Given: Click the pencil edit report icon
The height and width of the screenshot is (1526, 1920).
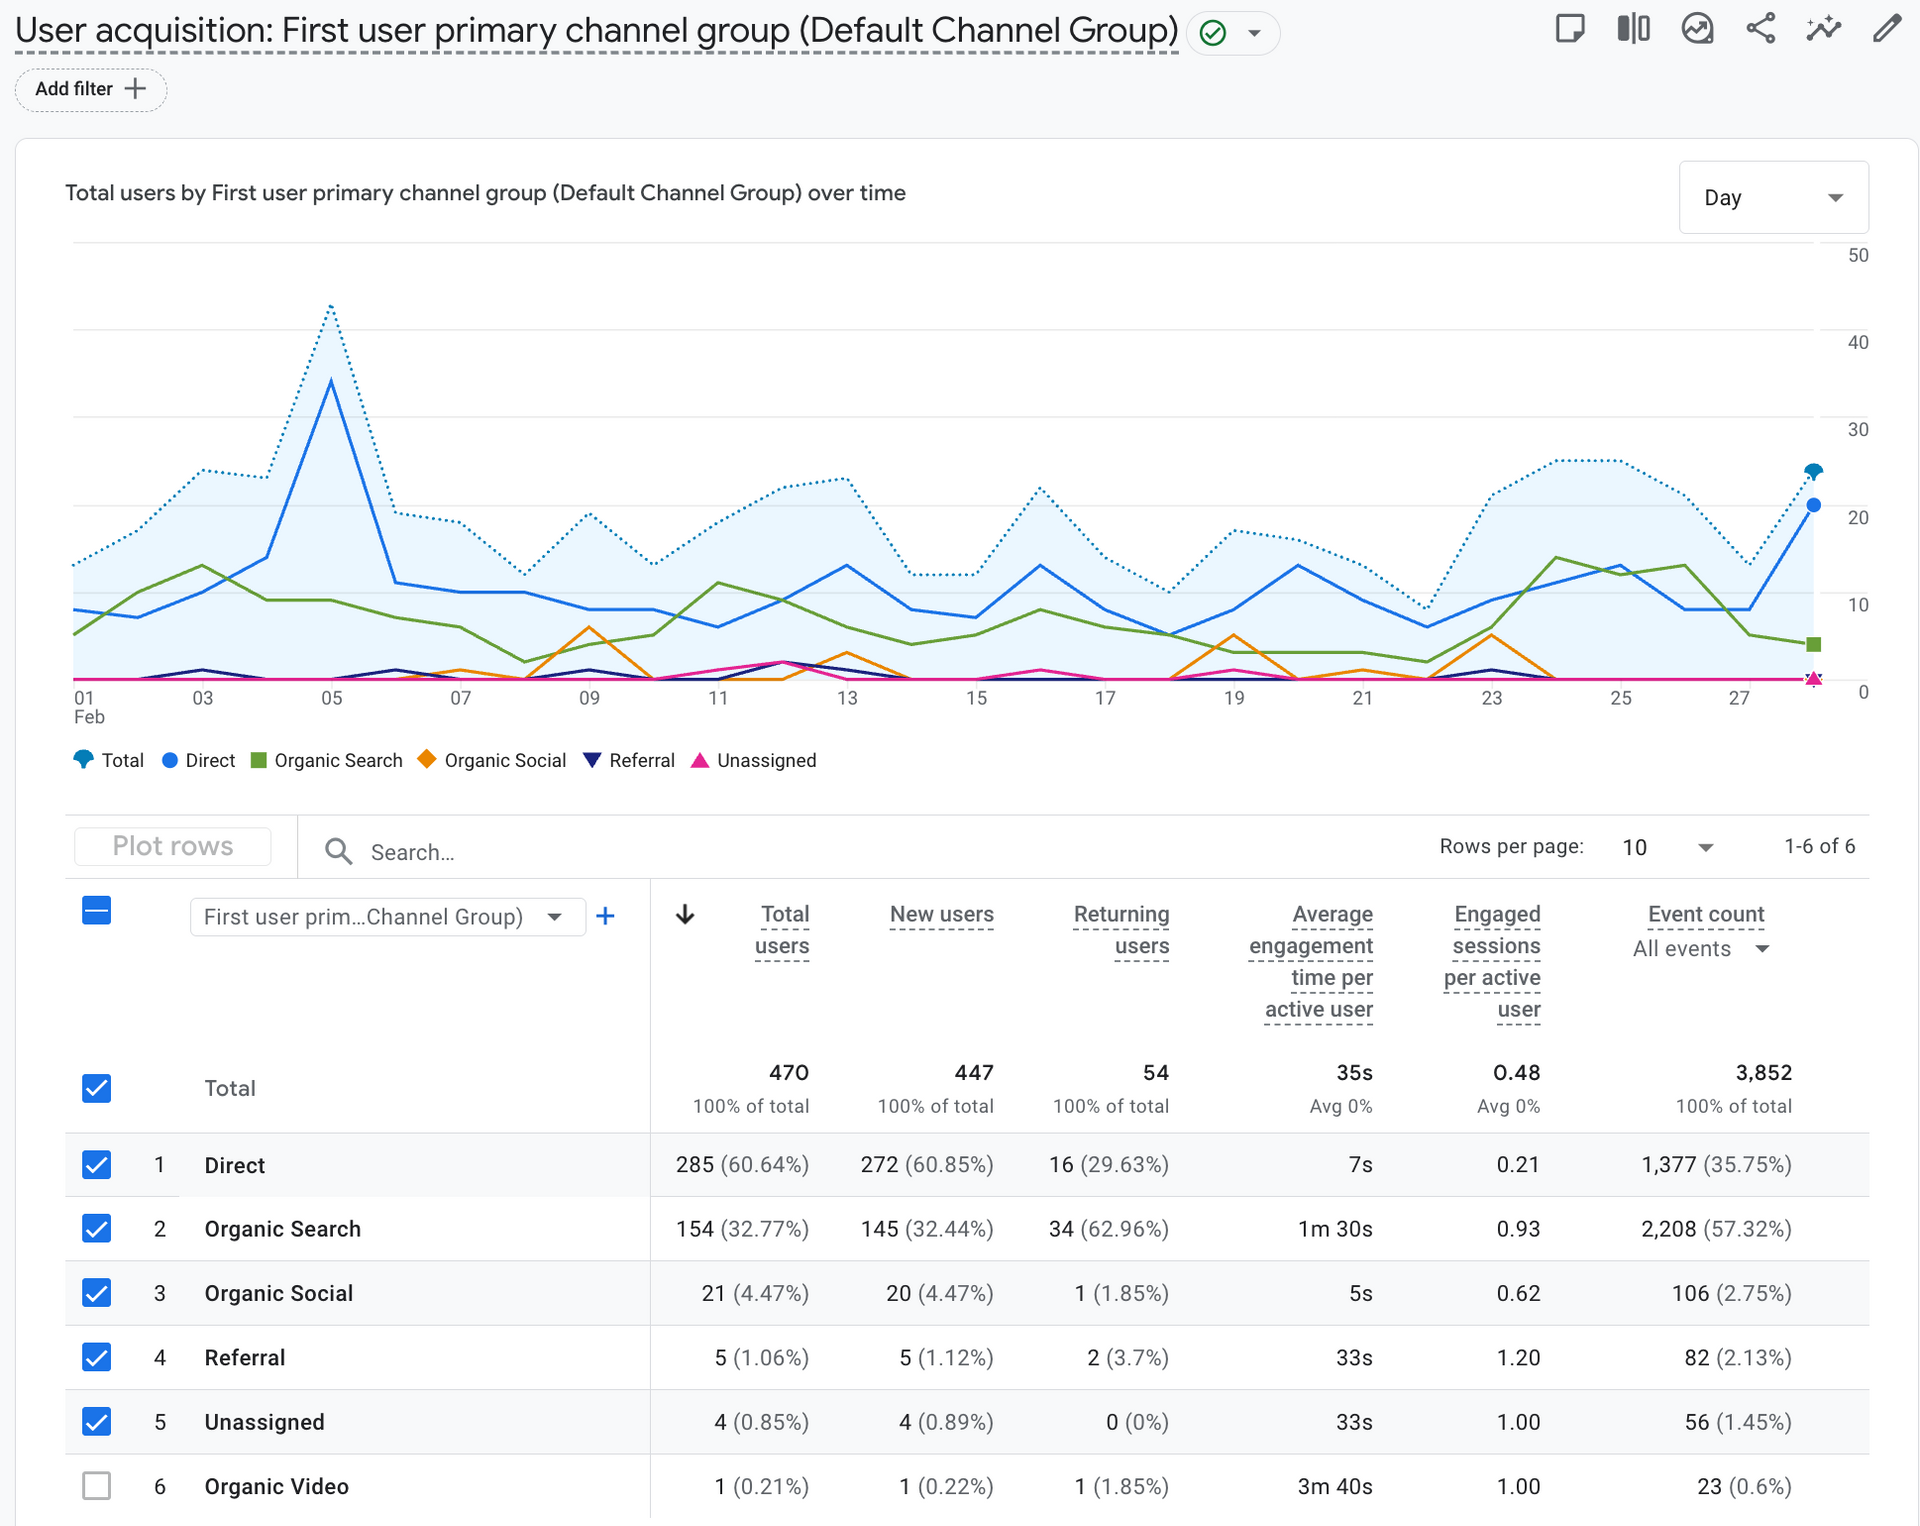Looking at the screenshot, I should (x=1886, y=29).
